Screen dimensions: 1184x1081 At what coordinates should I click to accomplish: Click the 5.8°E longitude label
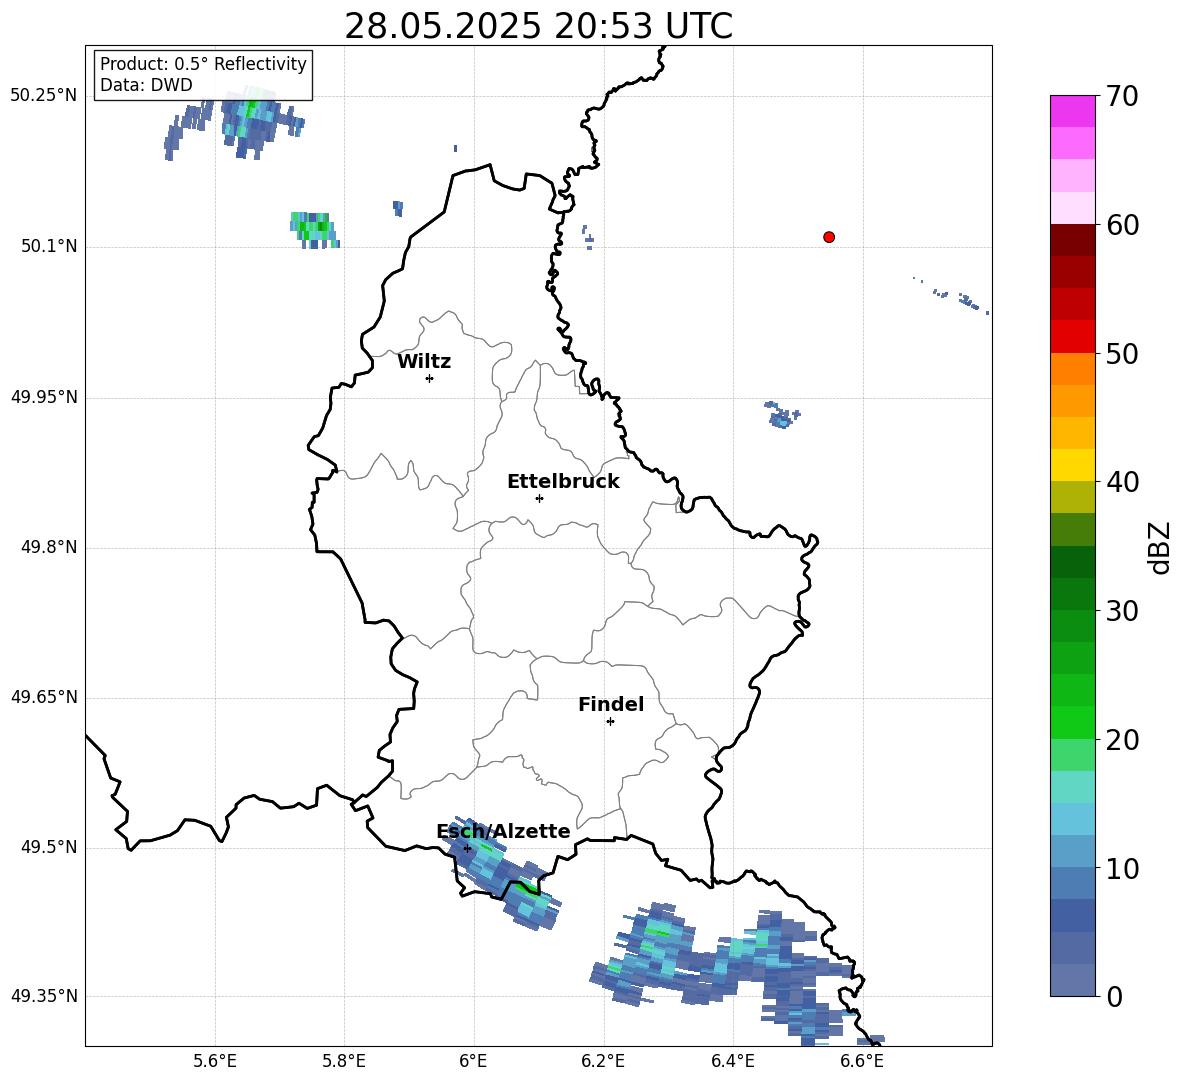pyautogui.click(x=344, y=1061)
